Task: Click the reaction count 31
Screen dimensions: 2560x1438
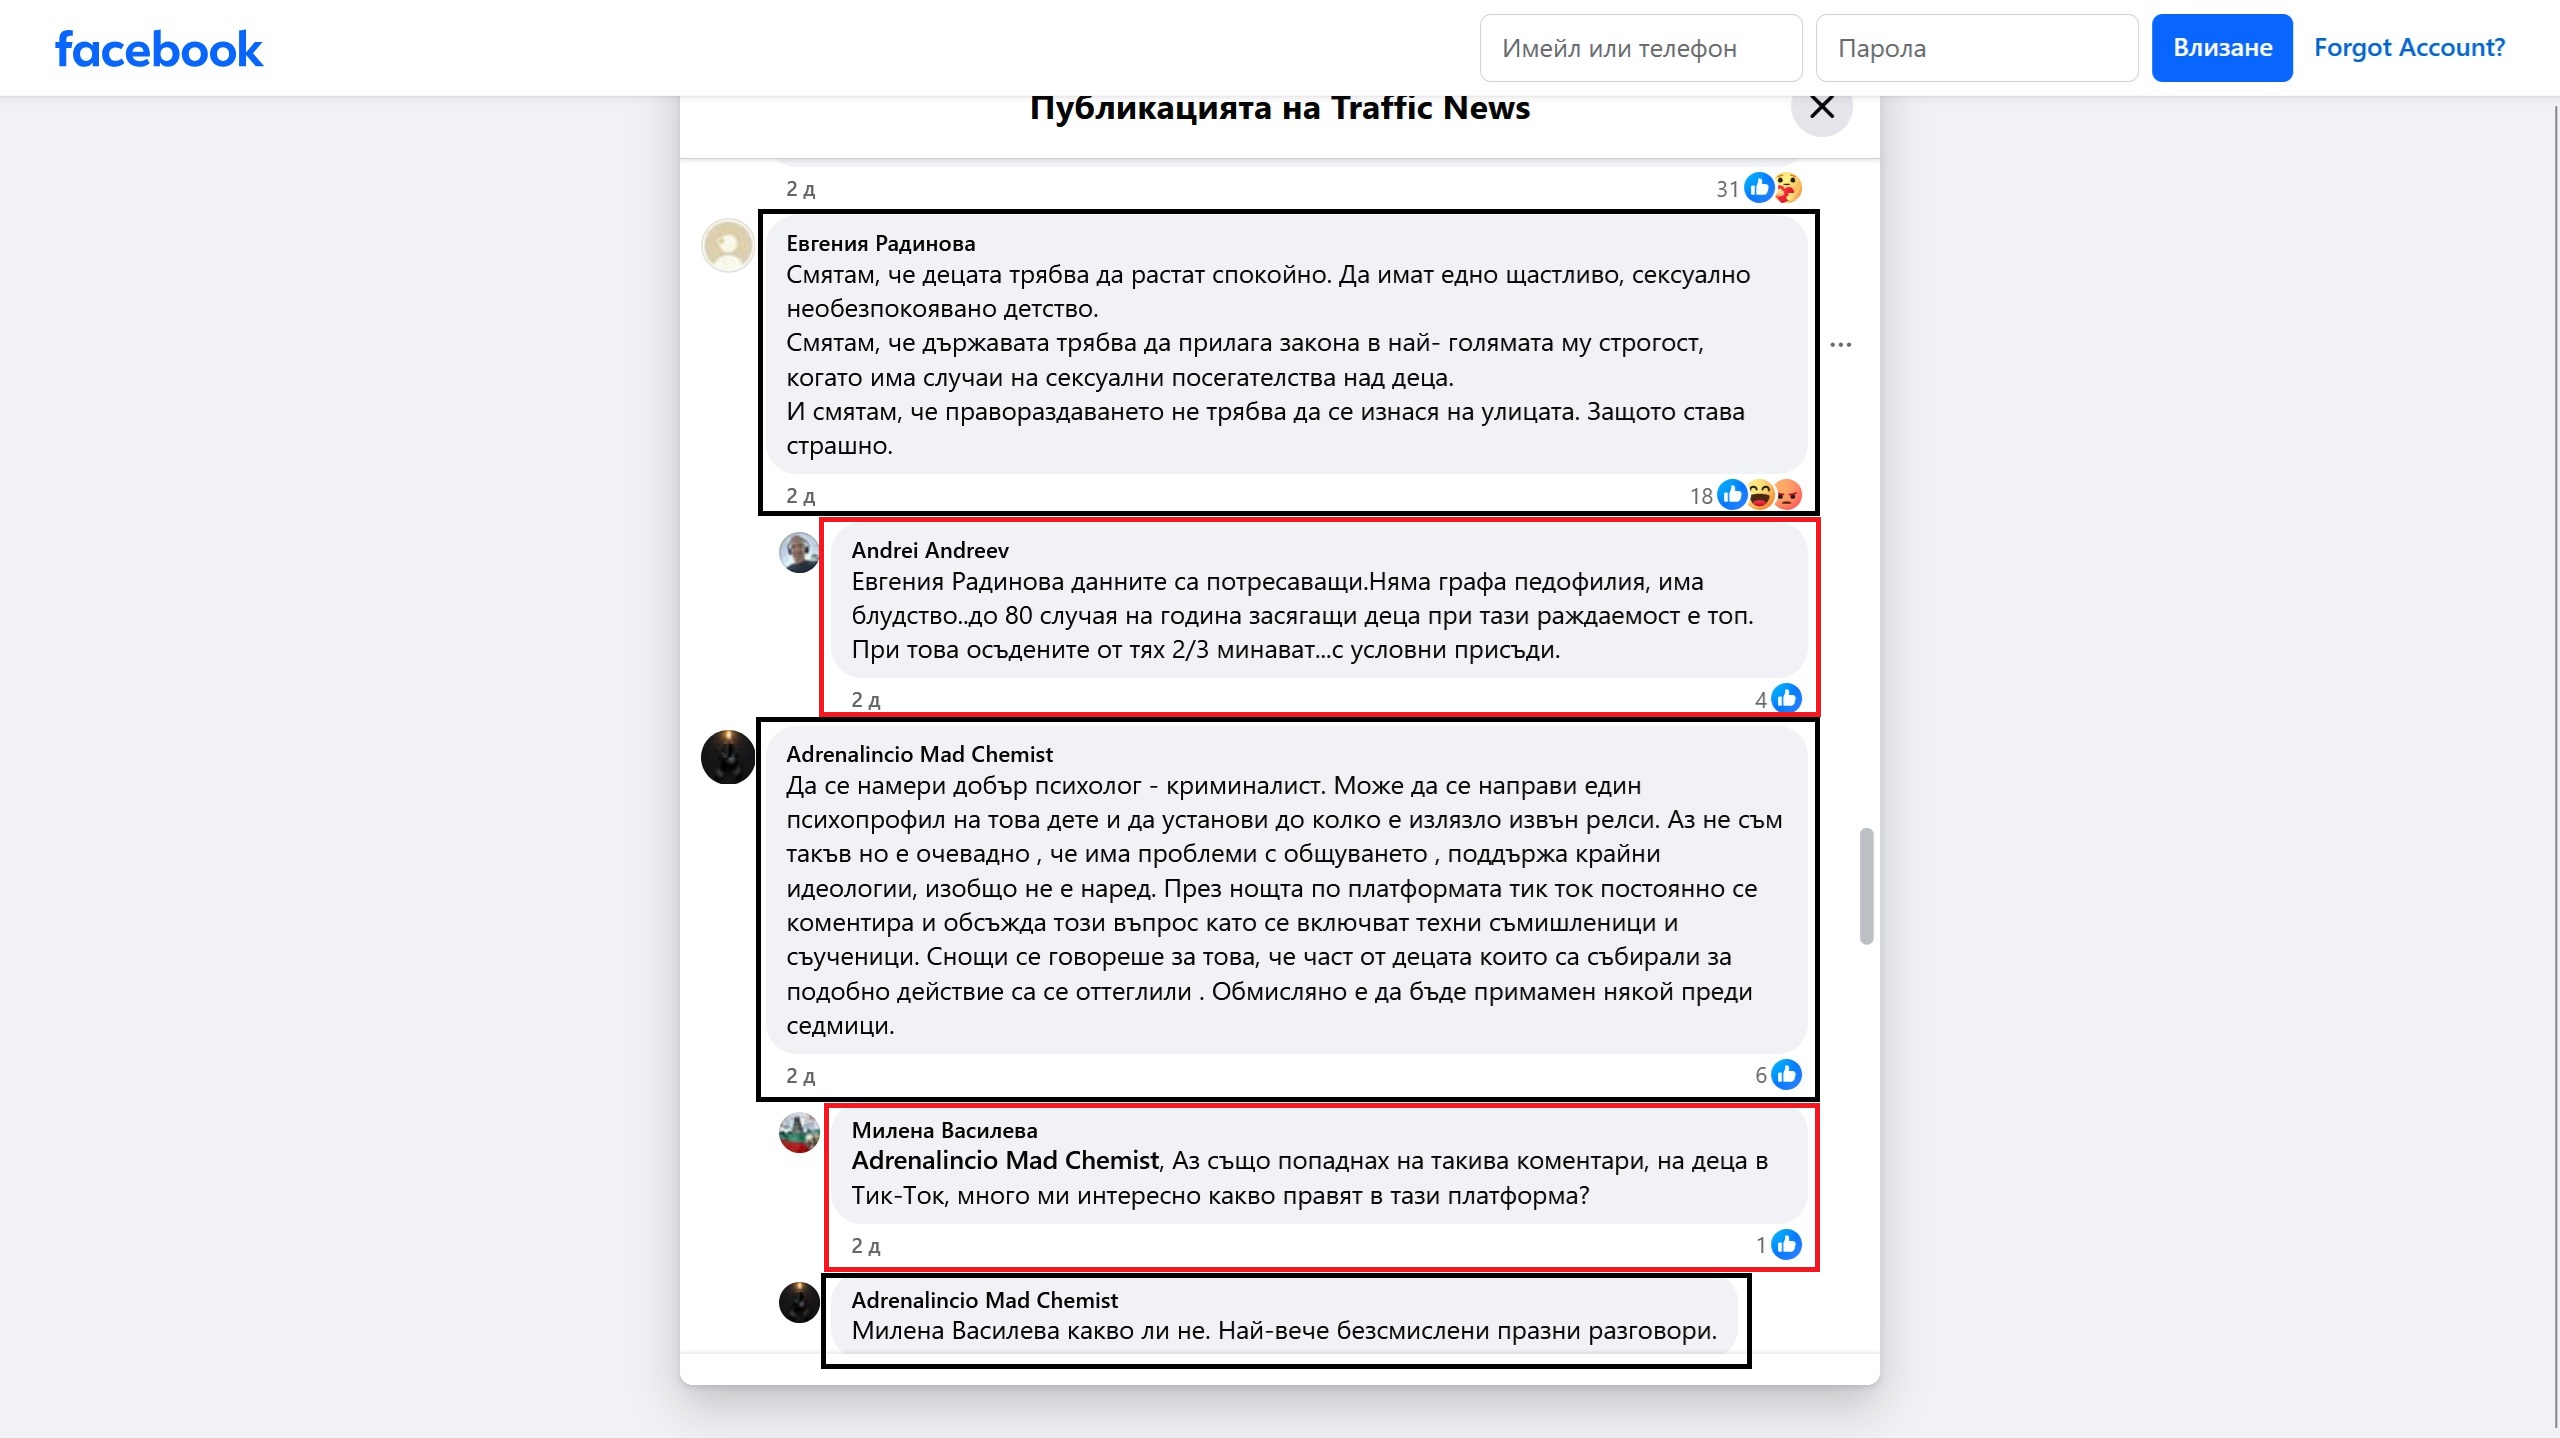Action: tap(1727, 189)
